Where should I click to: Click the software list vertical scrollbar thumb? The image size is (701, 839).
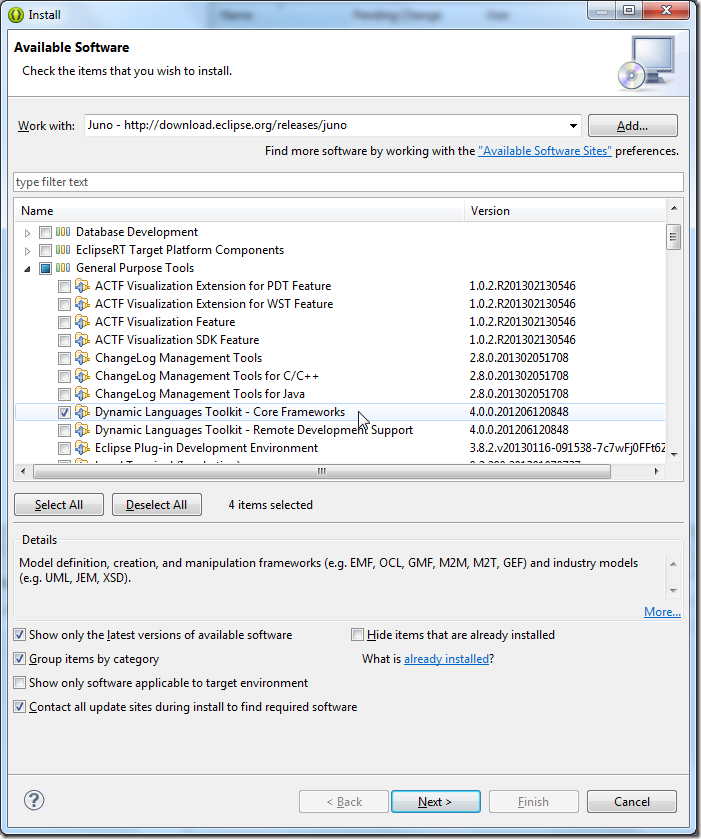coord(674,237)
